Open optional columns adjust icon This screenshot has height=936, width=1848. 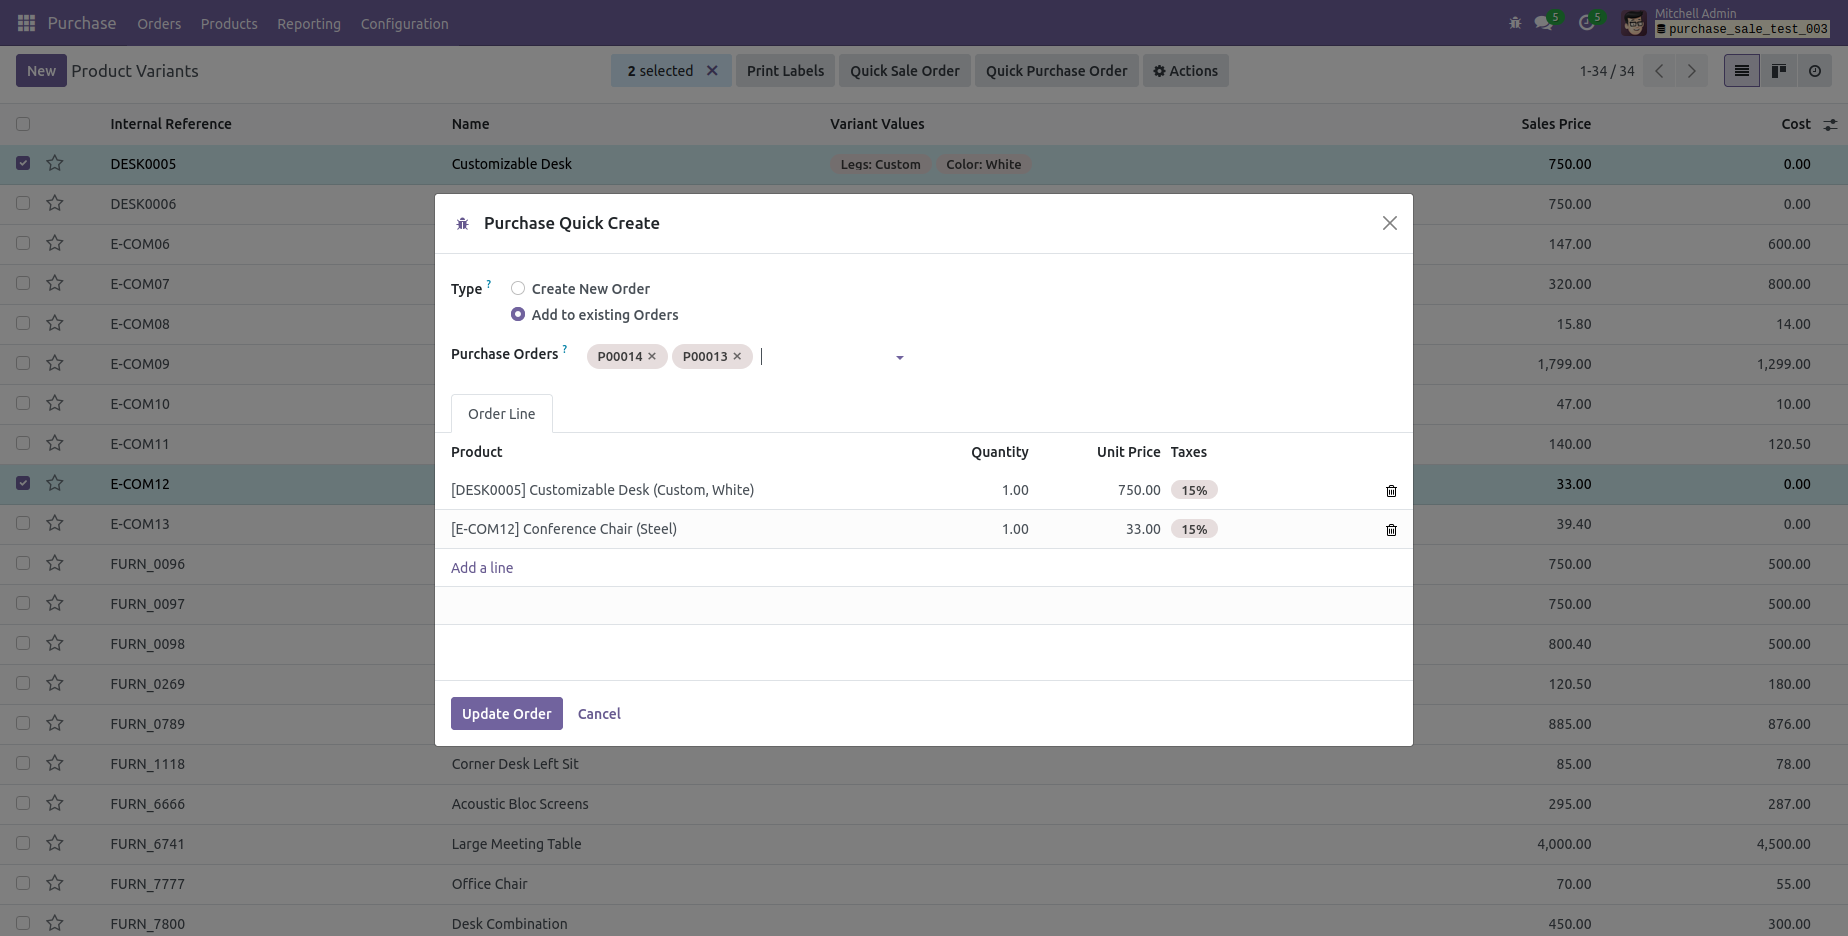click(1830, 124)
